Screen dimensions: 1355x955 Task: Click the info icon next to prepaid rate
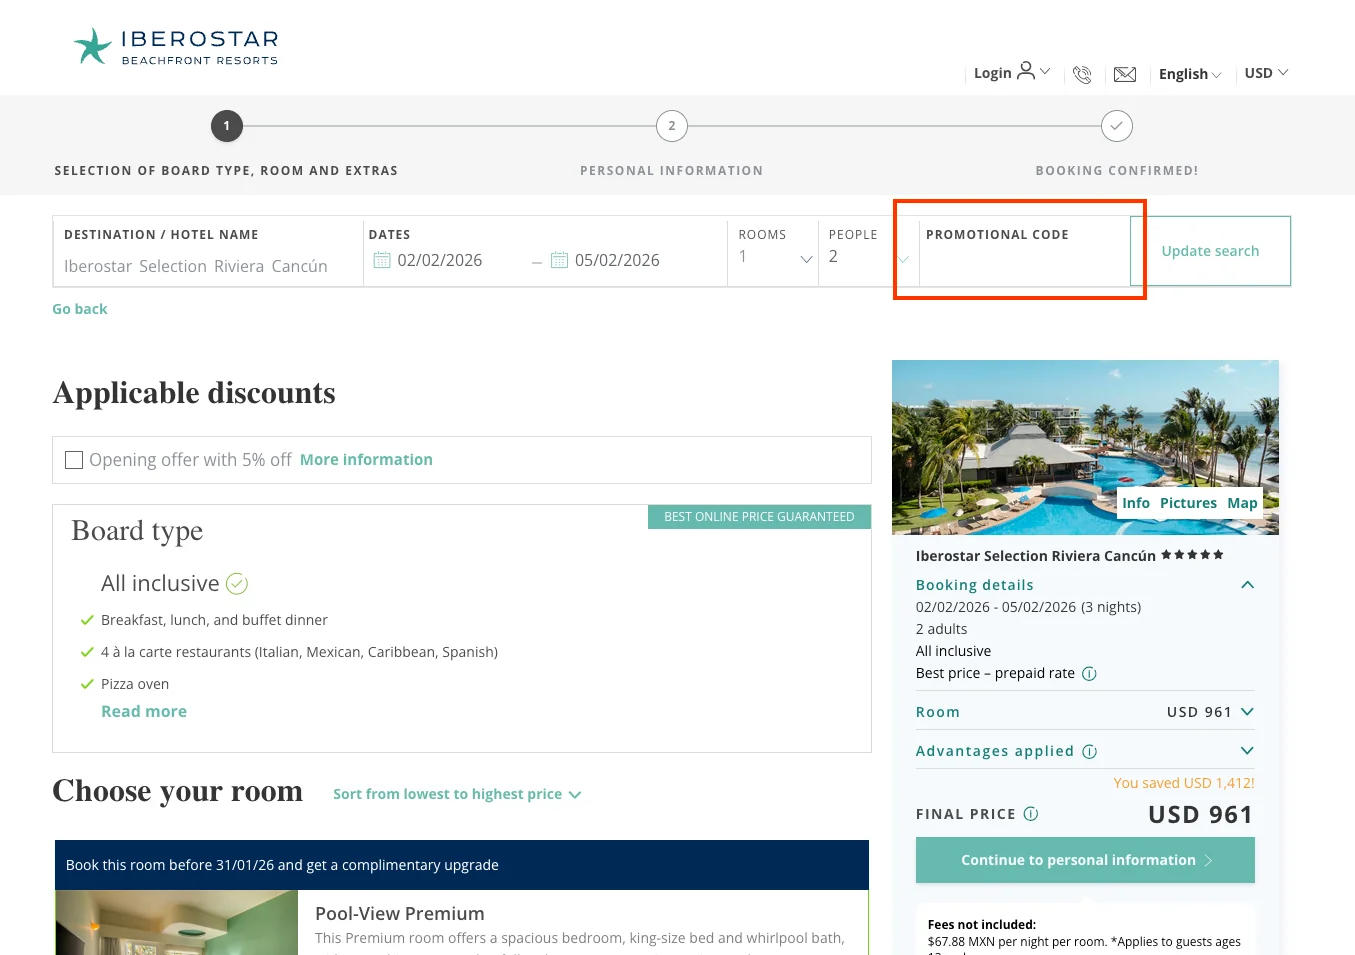point(1089,673)
